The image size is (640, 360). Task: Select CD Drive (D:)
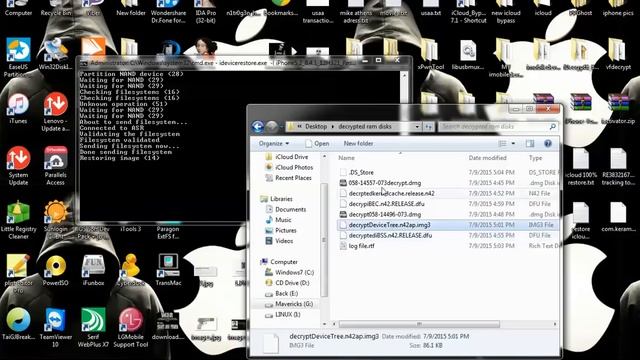coord(287,283)
